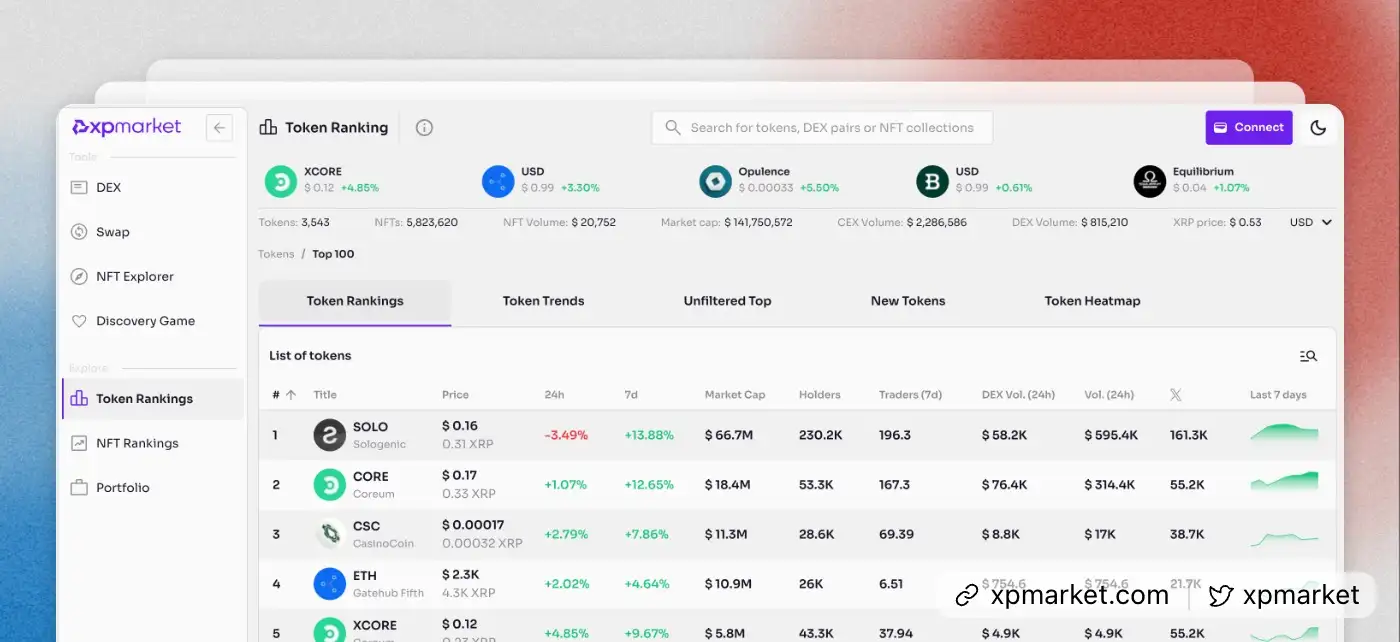This screenshot has width=1400, height=642.
Task: Select the Opulence ticker icon
Action: [715, 181]
